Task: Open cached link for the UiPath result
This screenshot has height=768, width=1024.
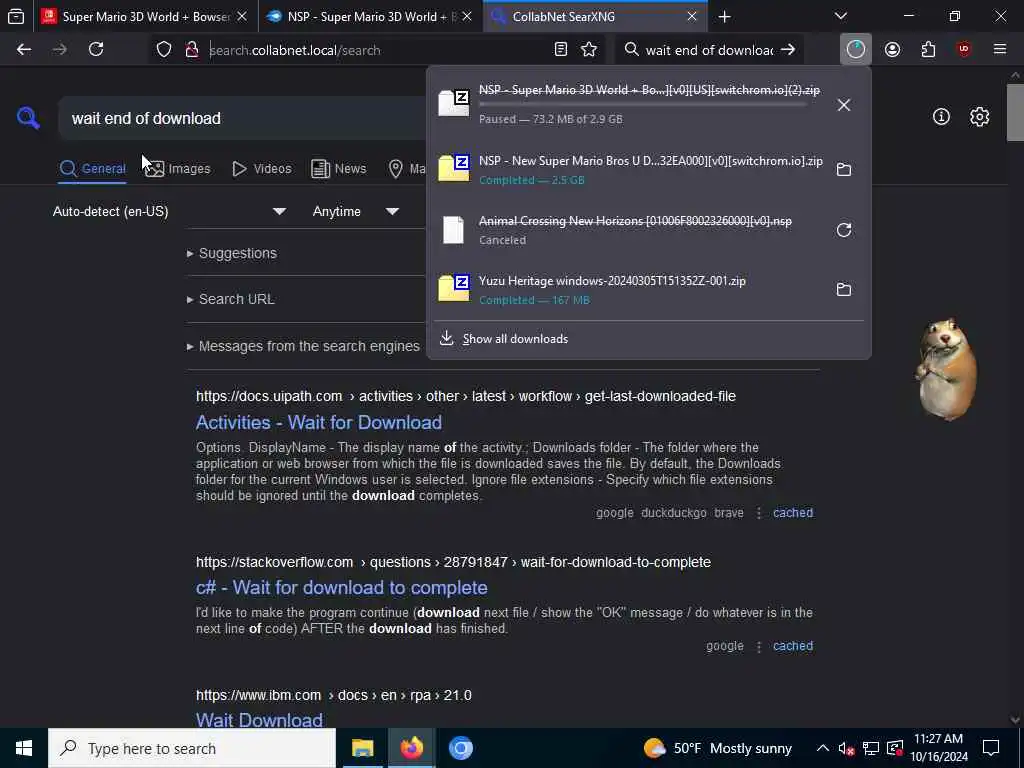Action: 793,513
